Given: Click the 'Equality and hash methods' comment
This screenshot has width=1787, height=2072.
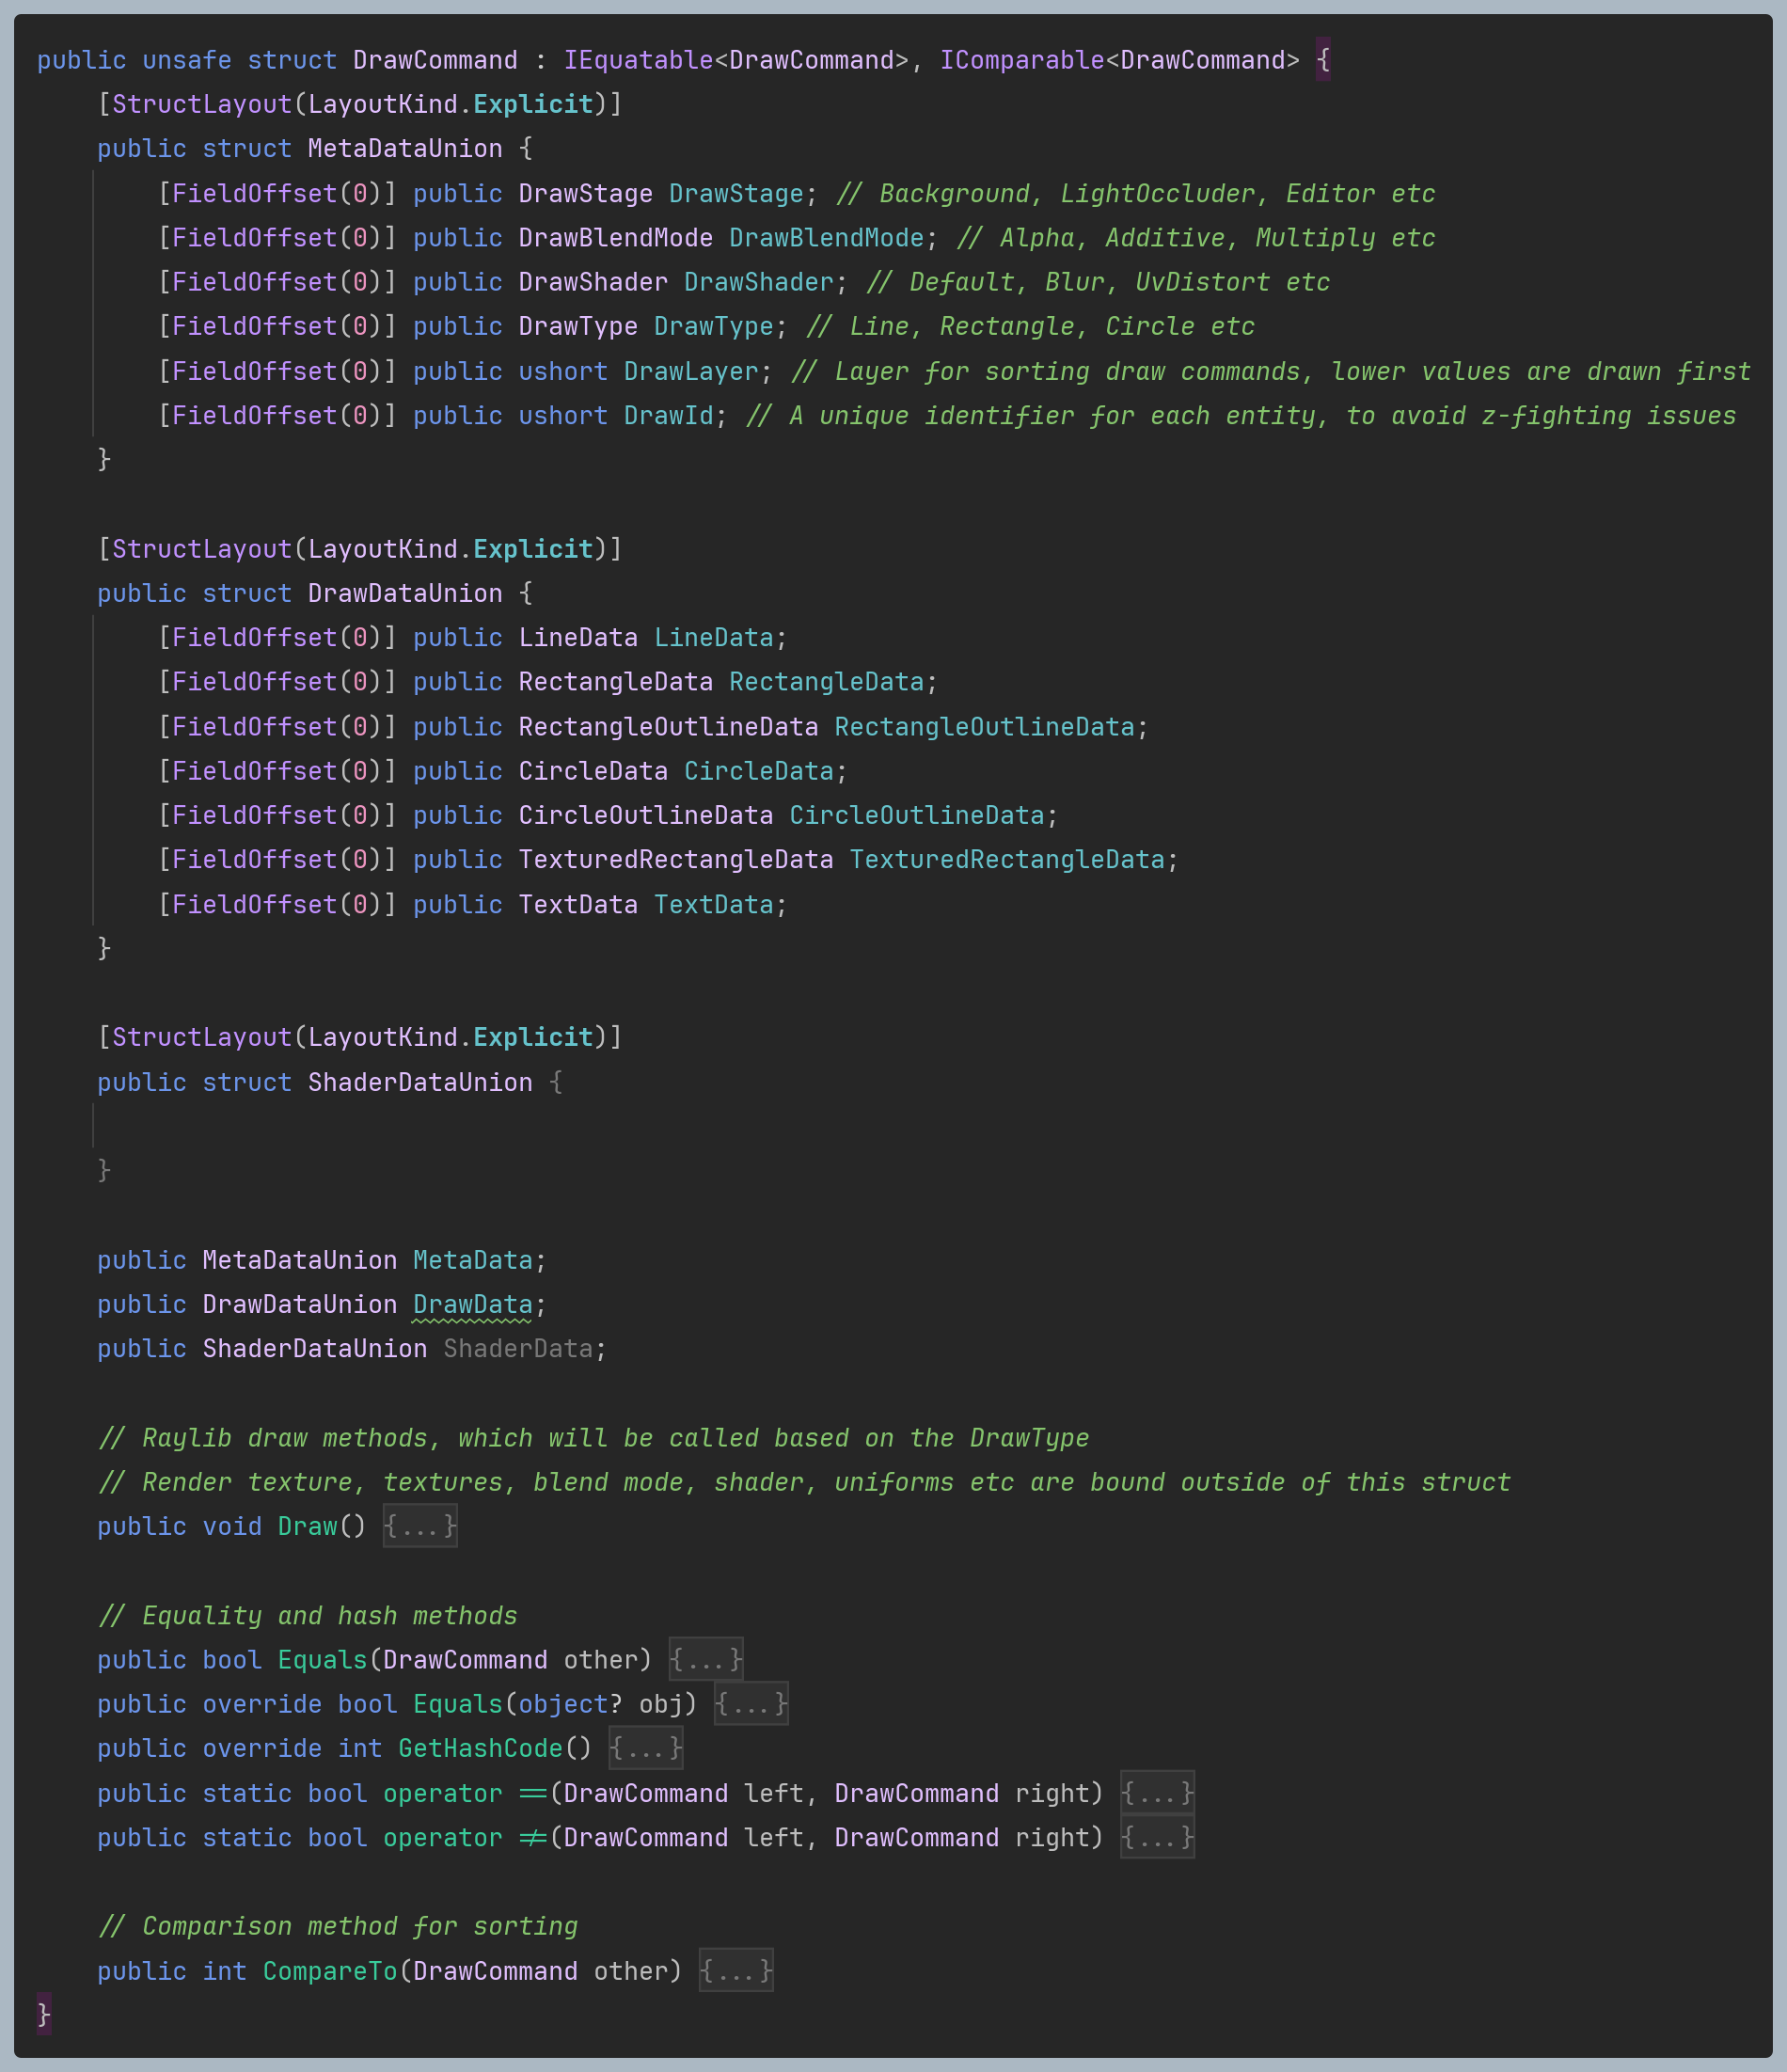Looking at the screenshot, I should pos(308,1615).
